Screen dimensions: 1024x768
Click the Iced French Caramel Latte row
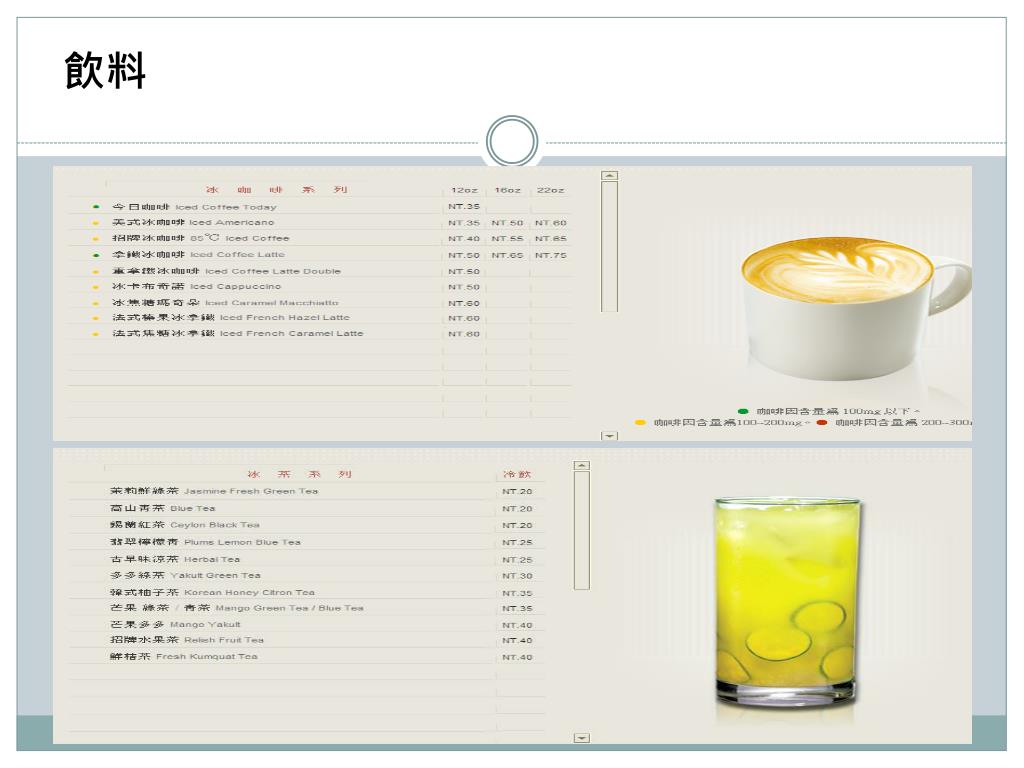[320, 334]
